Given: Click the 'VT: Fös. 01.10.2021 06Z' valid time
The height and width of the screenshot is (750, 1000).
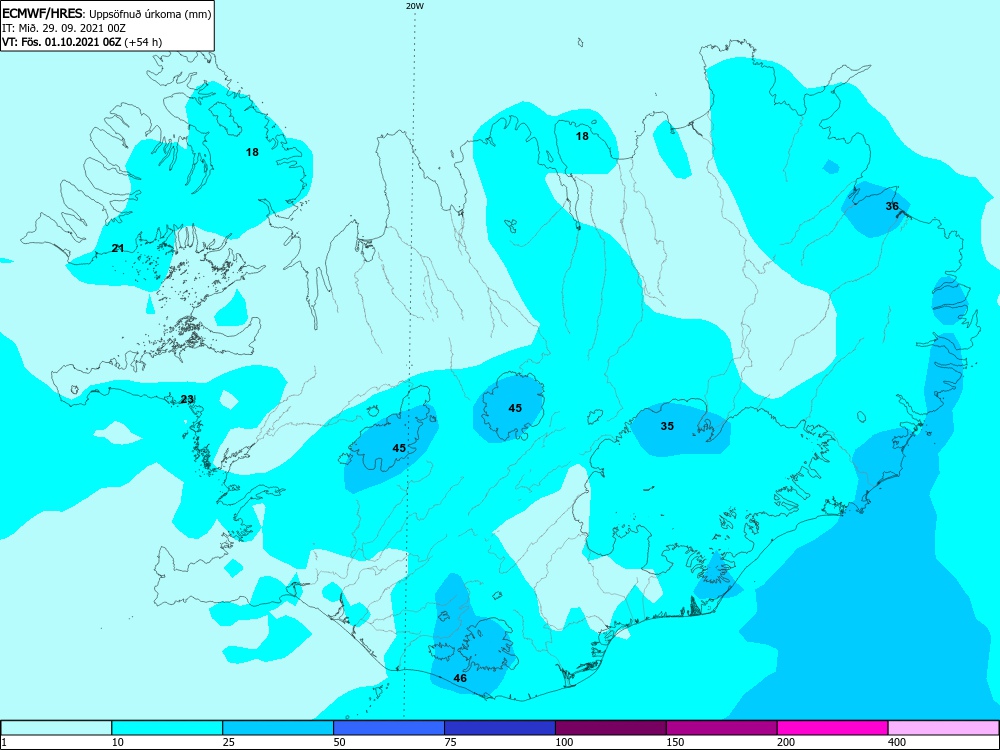Looking at the screenshot, I should 61,42.
